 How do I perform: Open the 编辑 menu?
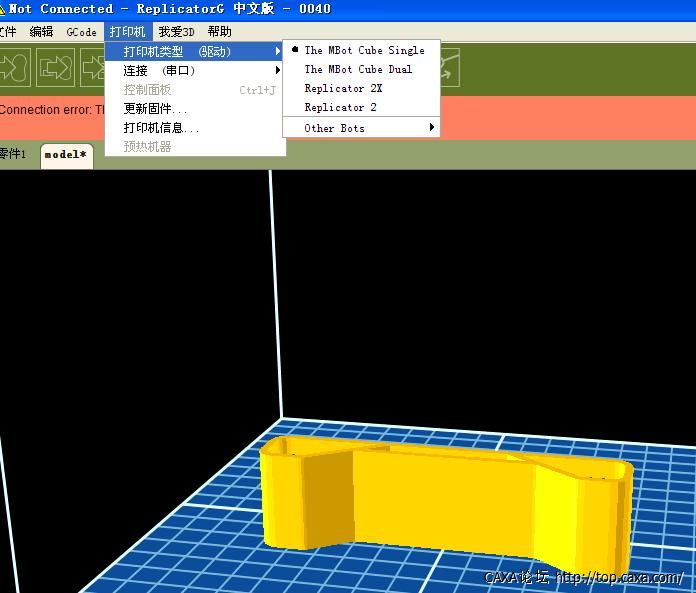[x=41, y=31]
